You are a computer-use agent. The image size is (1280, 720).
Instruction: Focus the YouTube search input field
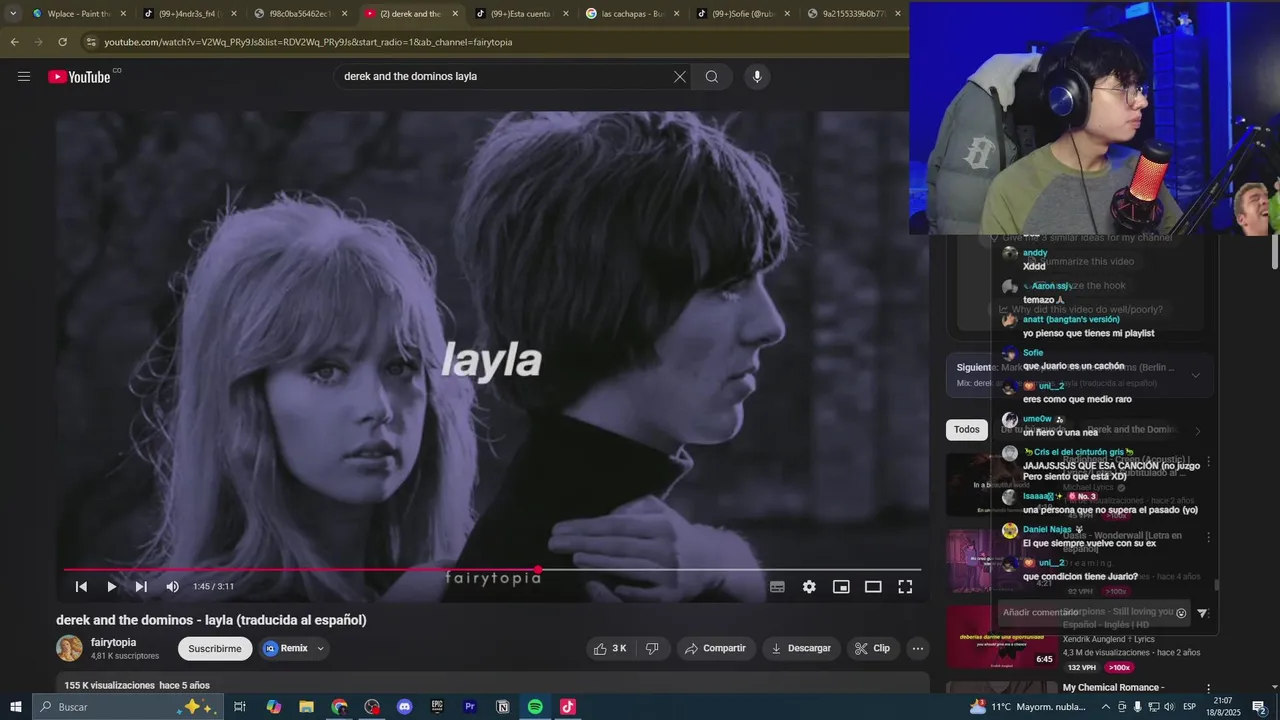(505, 77)
